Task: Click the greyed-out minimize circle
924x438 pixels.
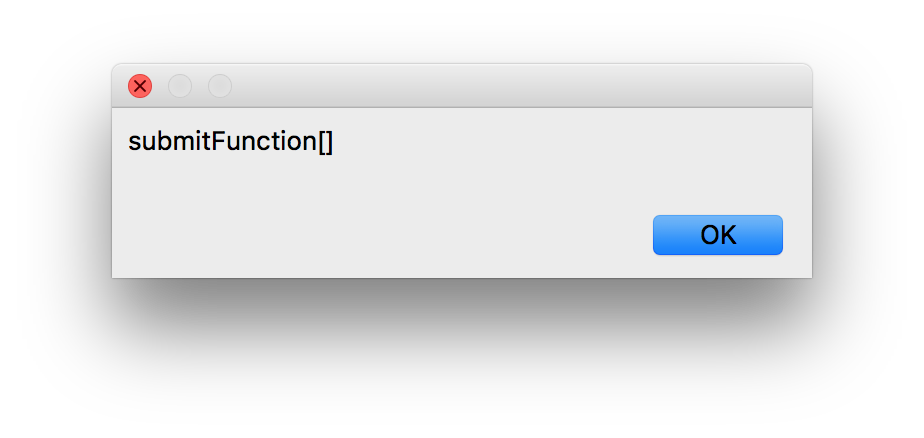Action: (180, 86)
